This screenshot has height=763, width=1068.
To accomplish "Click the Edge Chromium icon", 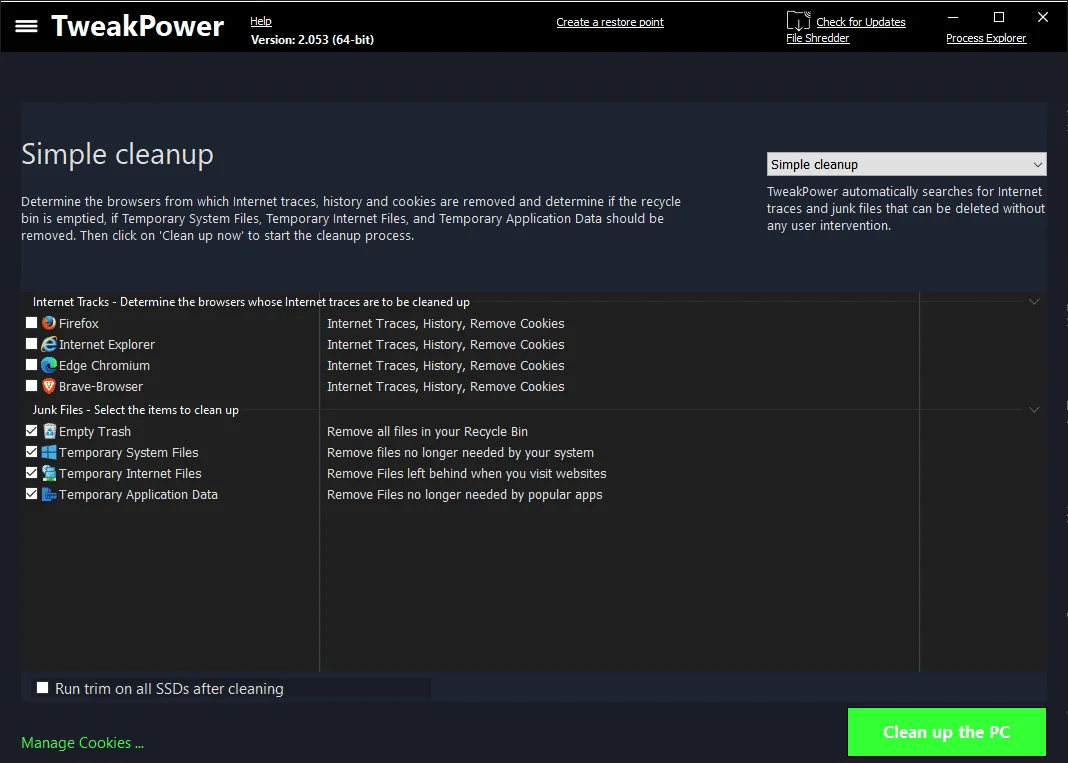I will tap(49, 365).
